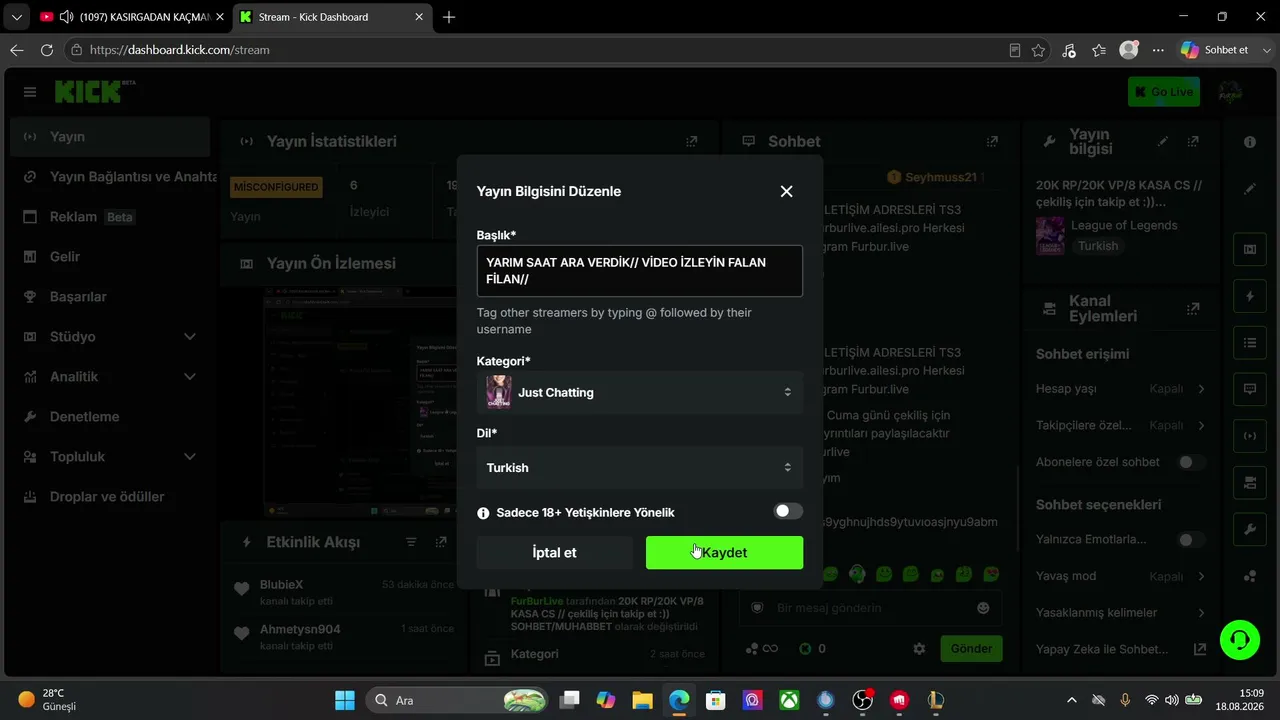Screen dimensions: 1280x720
Task: Toggle Sadece 18+ Yetişkinlere Yönelik switch
Action: tap(788, 511)
